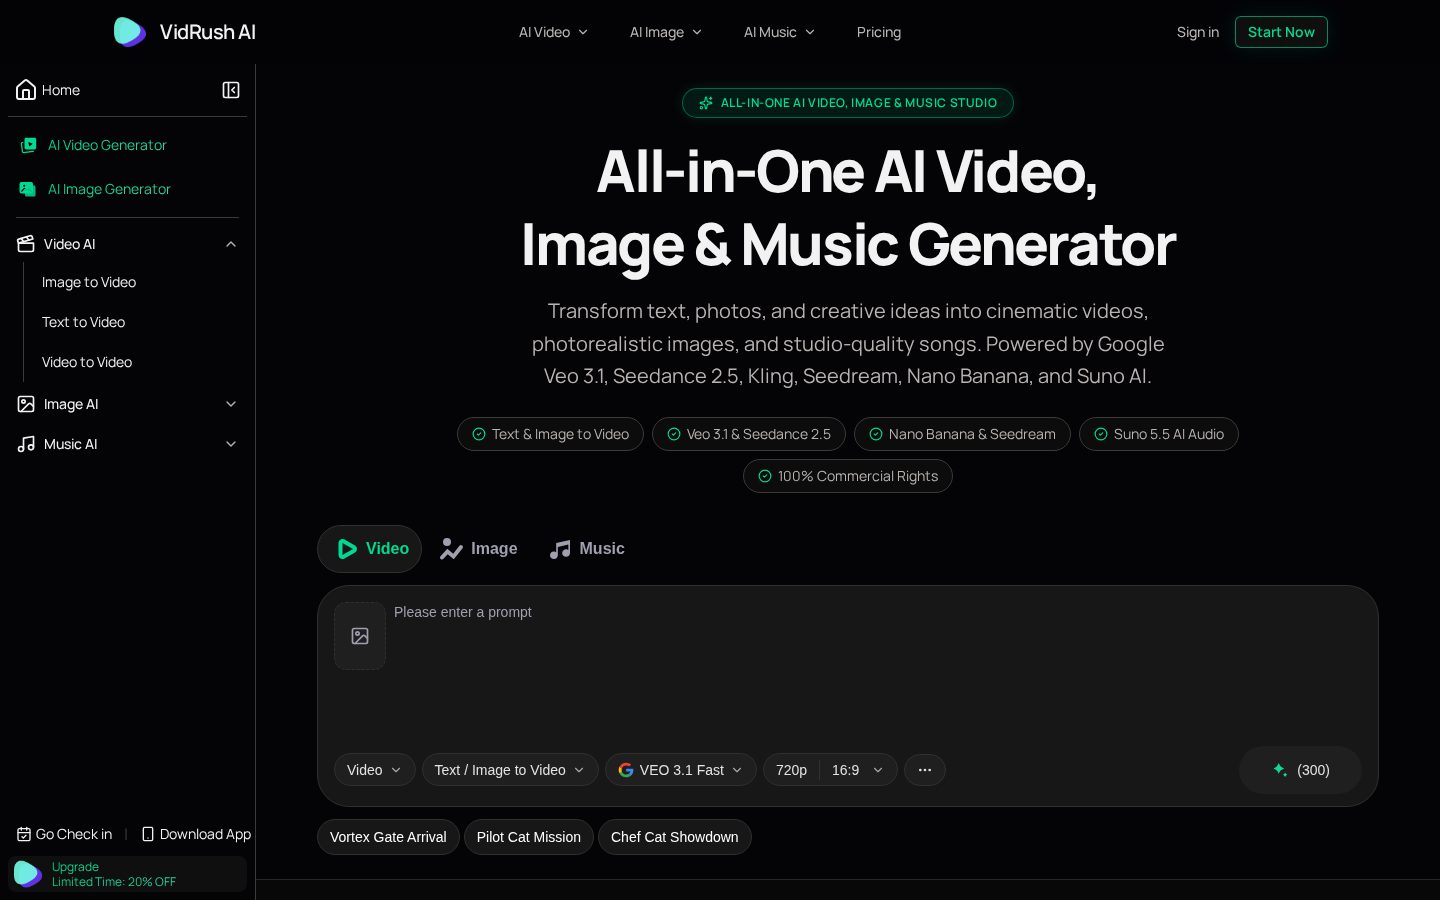
Task: Click the Nano Banana & Seedream badge
Action: point(962,434)
